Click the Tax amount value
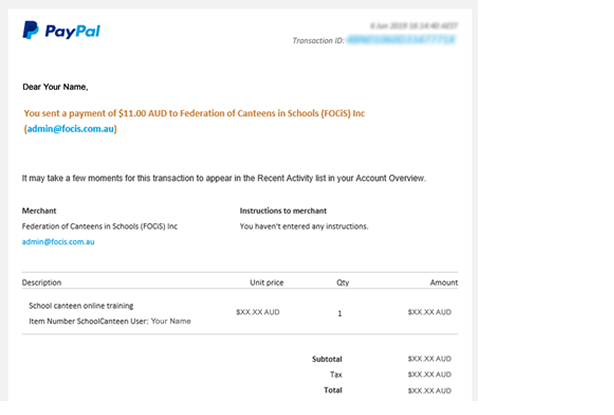This screenshot has height=415, width=614. (x=429, y=374)
